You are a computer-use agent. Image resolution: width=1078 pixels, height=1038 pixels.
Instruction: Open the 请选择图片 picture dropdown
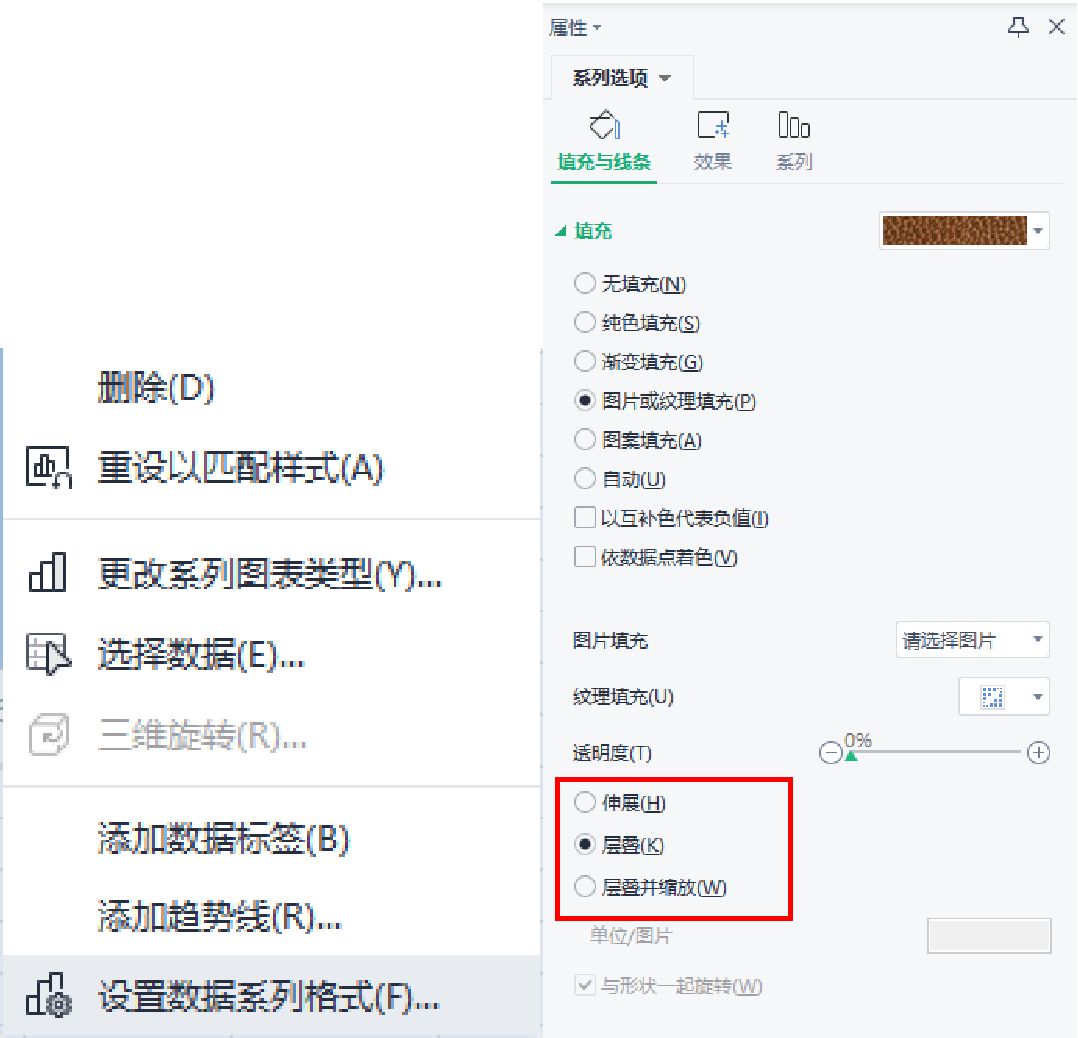pos(972,640)
